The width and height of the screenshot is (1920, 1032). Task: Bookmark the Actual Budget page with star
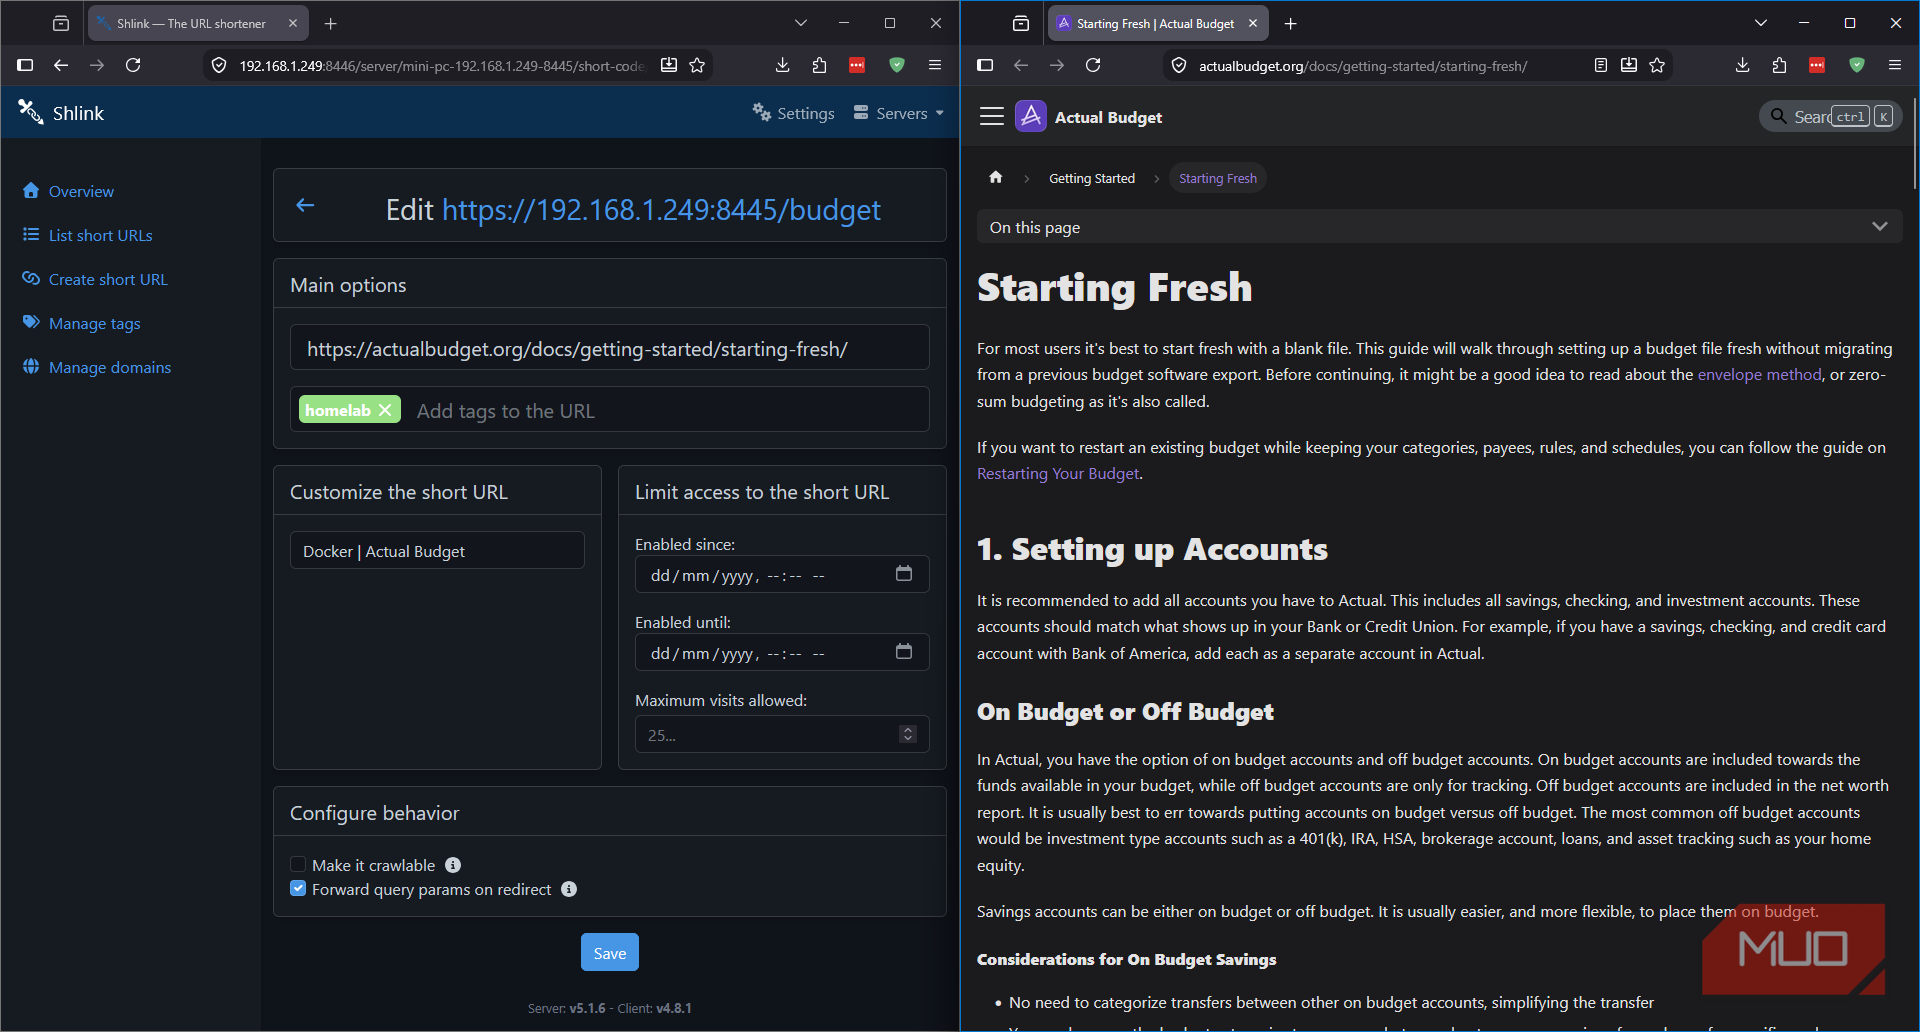pos(1657,65)
